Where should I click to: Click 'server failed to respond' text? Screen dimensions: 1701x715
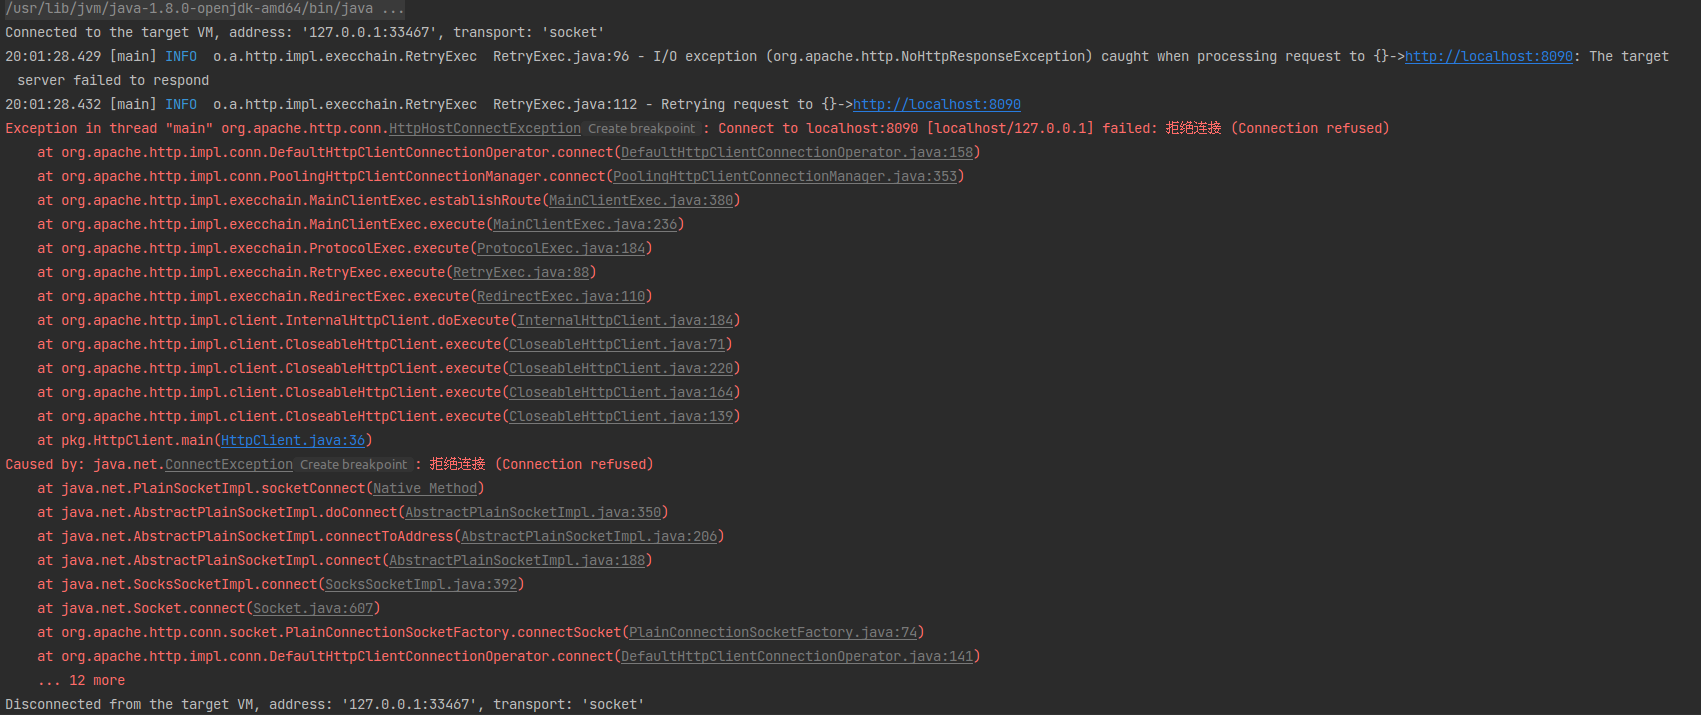coord(113,80)
